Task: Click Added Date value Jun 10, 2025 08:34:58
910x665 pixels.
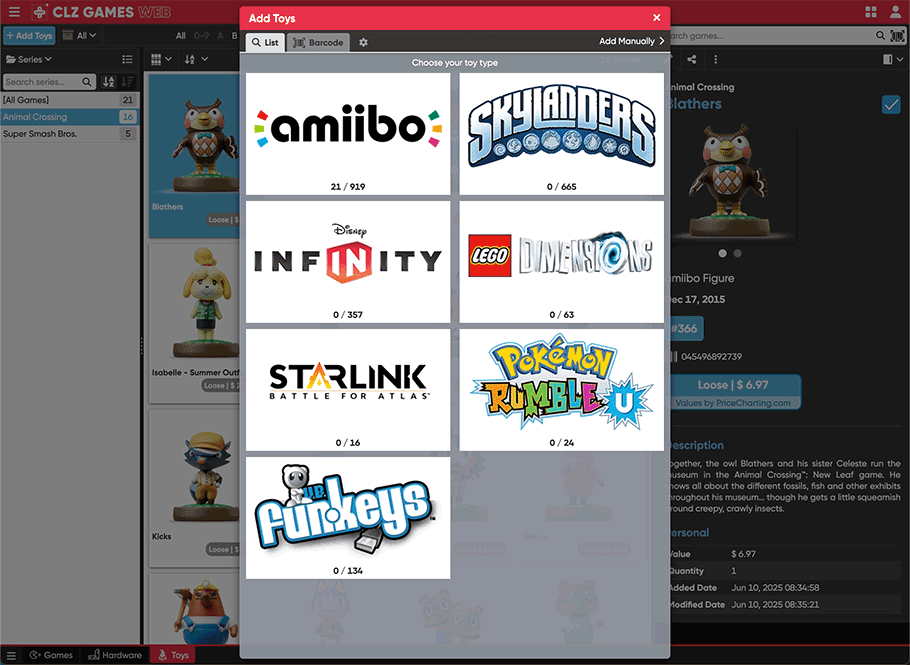Action: [x=775, y=588]
